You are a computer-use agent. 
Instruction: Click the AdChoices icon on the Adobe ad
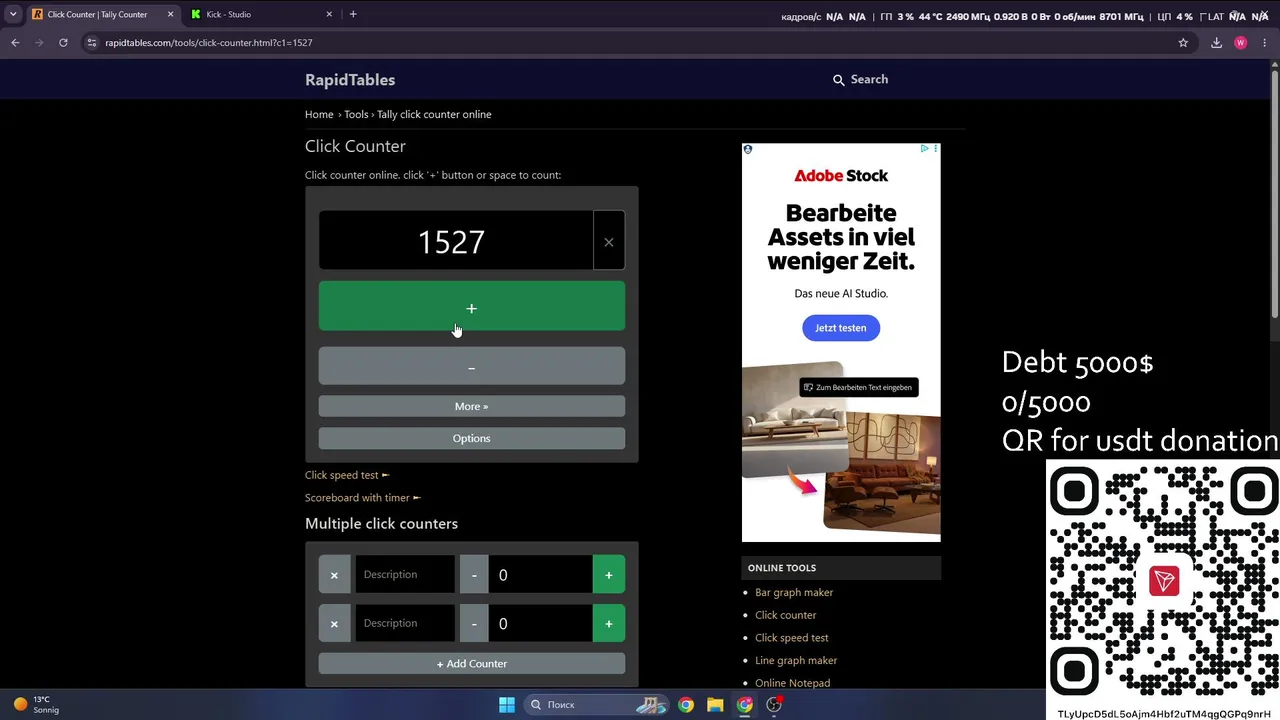click(x=925, y=149)
